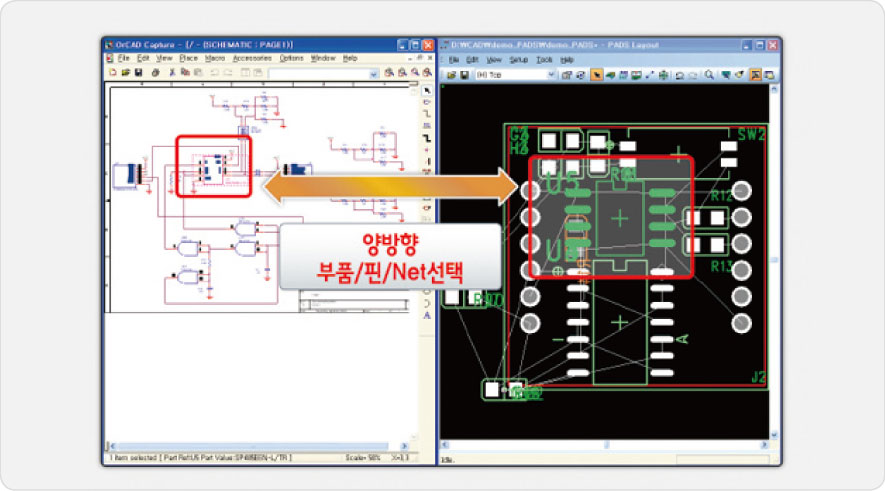Open the Tools menu in PADS Layout
The width and height of the screenshot is (885, 491).
[x=544, y=60]
